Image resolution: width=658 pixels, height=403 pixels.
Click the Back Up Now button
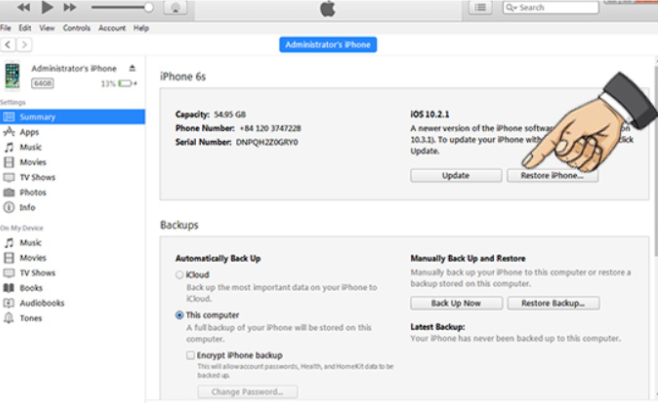pyautogui.click(x=456, y=303)
